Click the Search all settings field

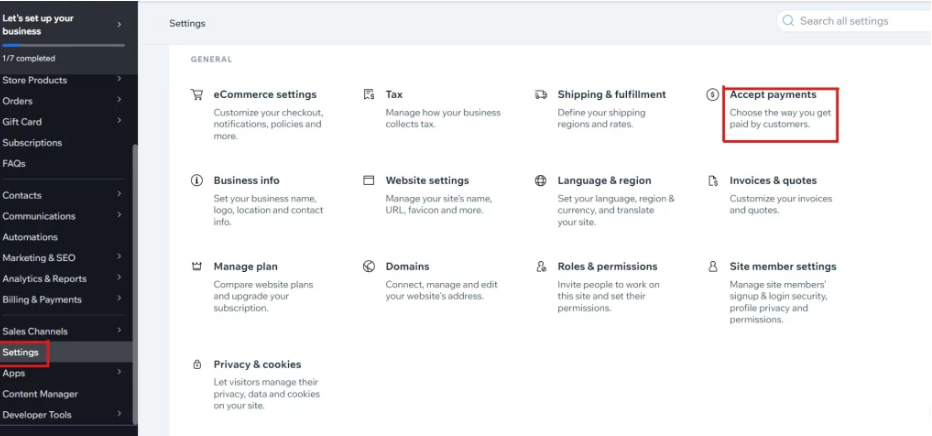point(856,21)
